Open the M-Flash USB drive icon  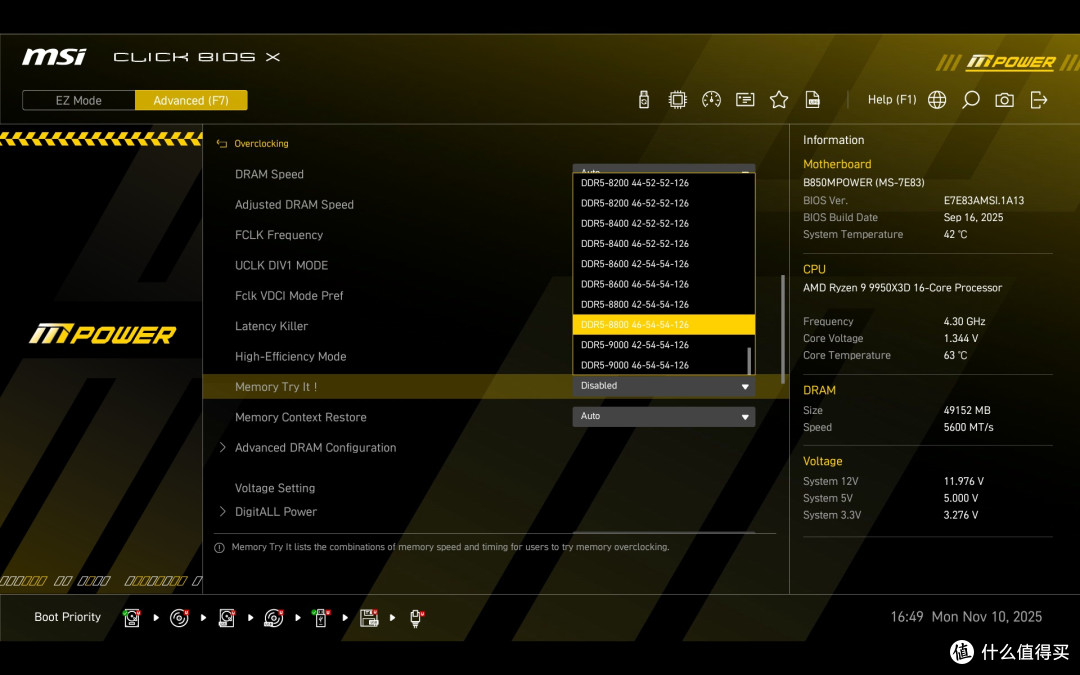(643, 100)
